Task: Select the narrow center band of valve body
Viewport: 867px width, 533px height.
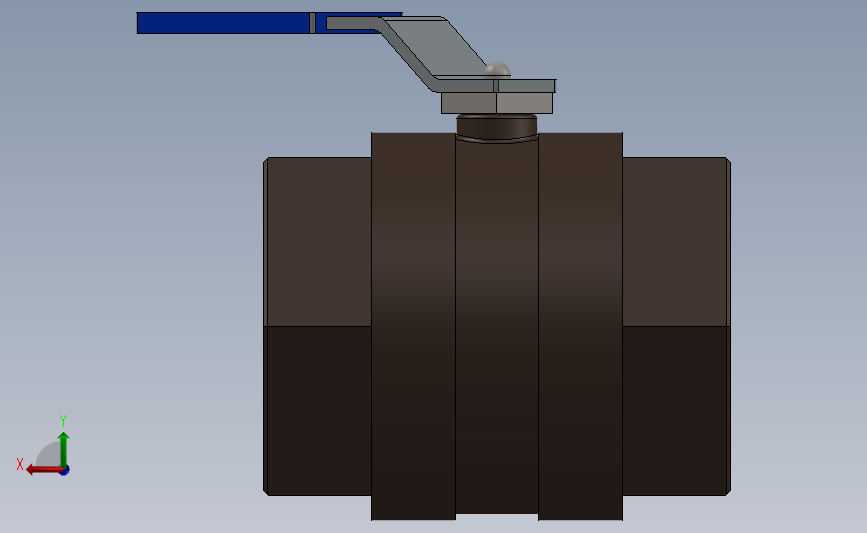Action: pos(497,326)
